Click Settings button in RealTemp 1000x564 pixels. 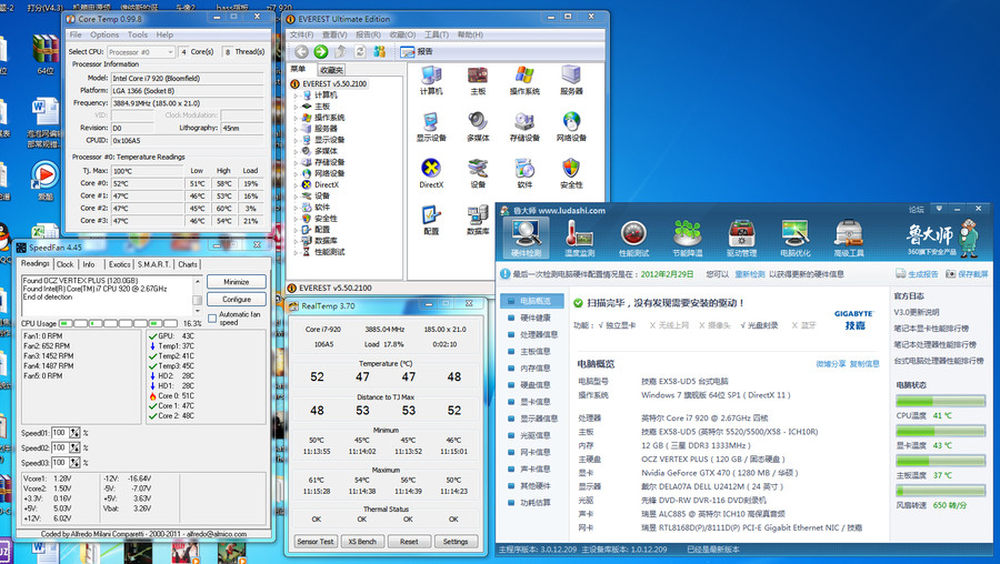[455, 542]
